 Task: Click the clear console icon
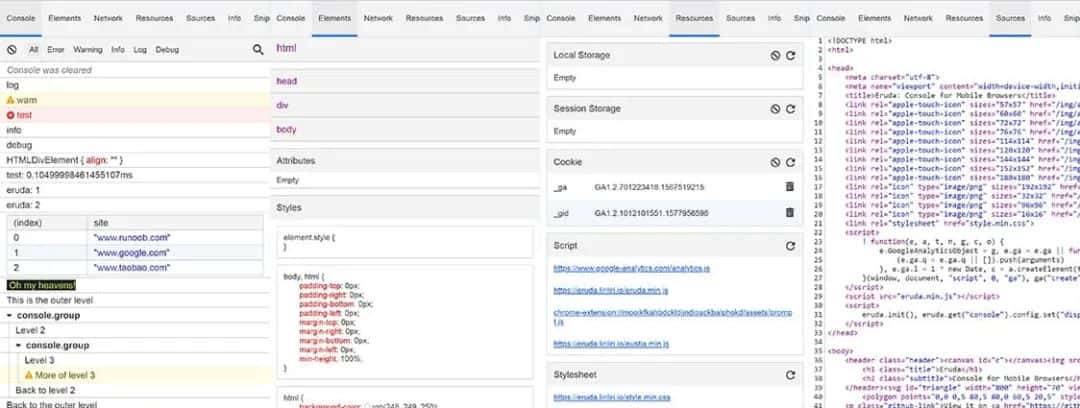coord(11,49)
